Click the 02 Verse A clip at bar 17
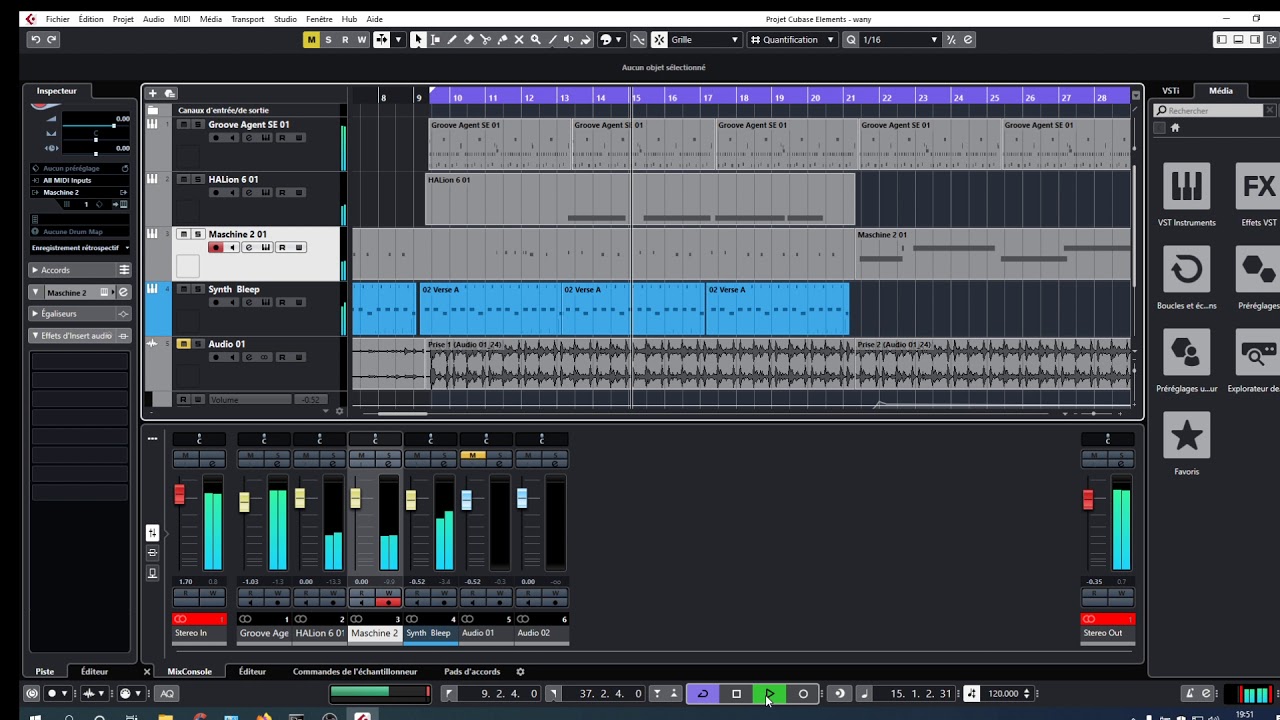This screenshot has width=1280, height=720. (x=777, y=309)
